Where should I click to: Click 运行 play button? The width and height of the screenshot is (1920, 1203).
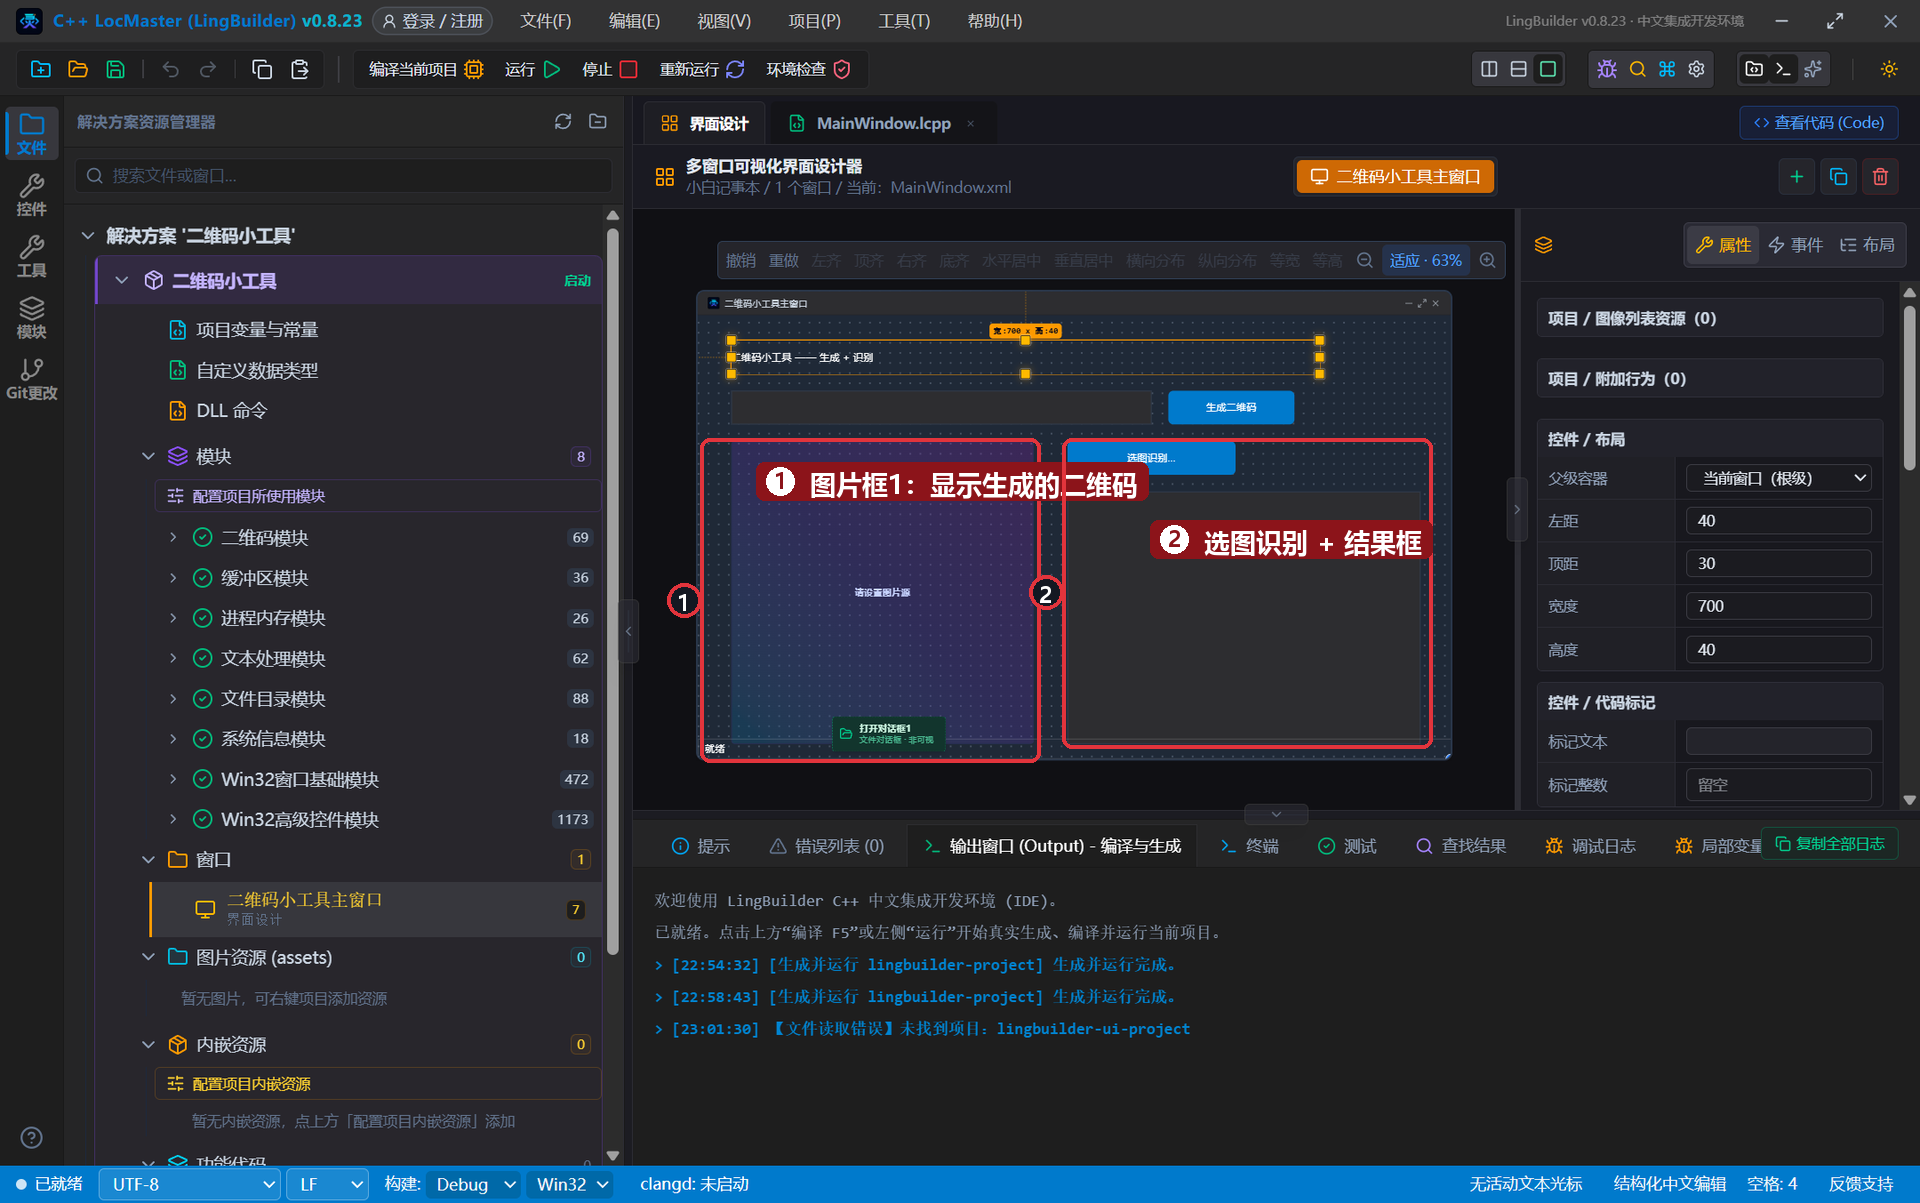532,69
